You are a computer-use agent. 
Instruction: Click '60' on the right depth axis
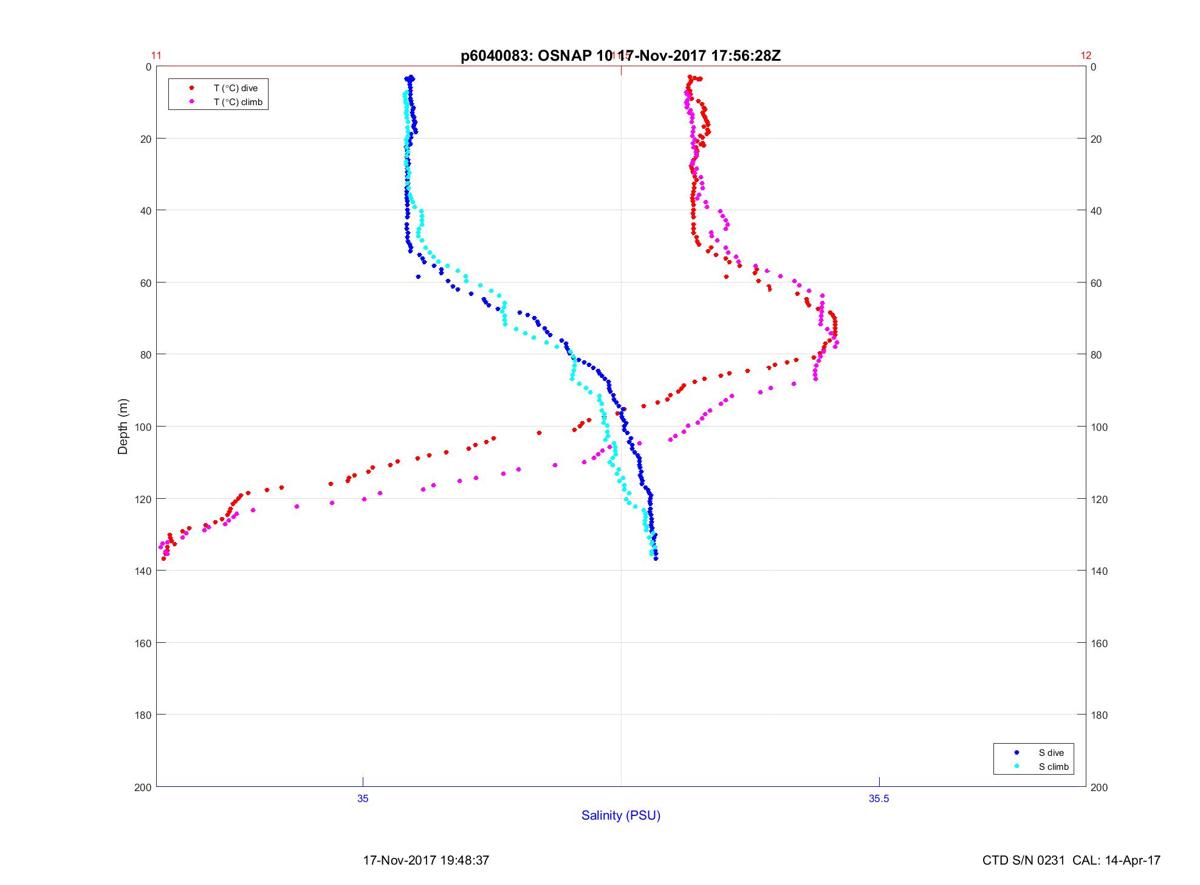[x=1096, y=283]
